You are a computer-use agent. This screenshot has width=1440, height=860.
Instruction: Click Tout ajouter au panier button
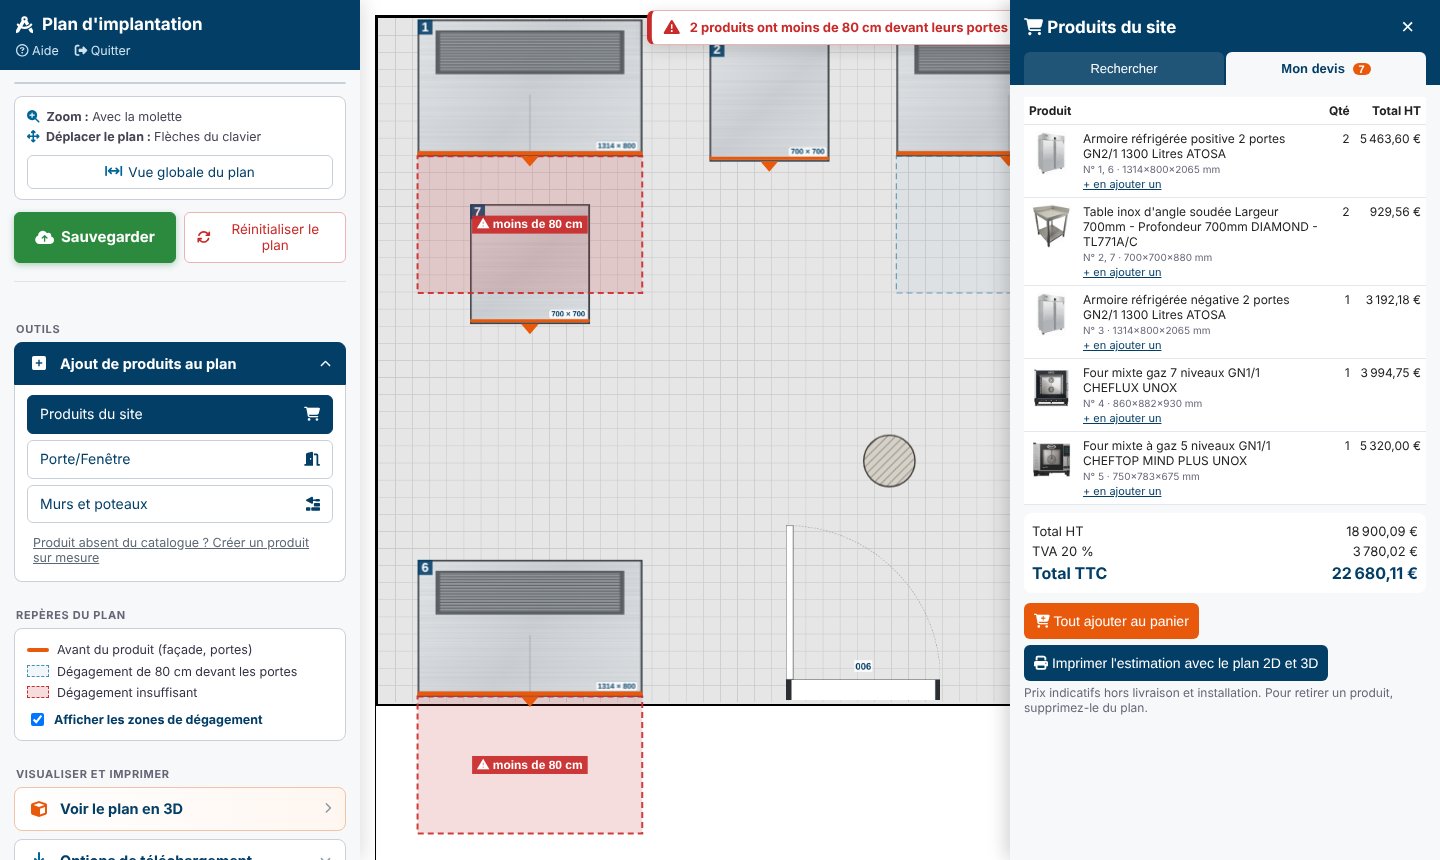(1111, 621)
